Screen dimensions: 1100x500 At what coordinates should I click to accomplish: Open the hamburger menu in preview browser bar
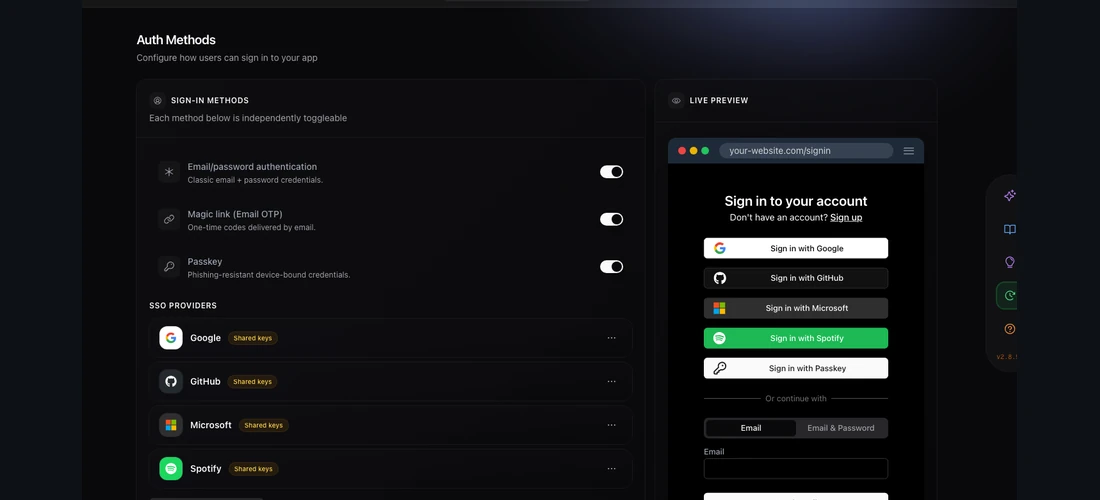pos(908,151)
